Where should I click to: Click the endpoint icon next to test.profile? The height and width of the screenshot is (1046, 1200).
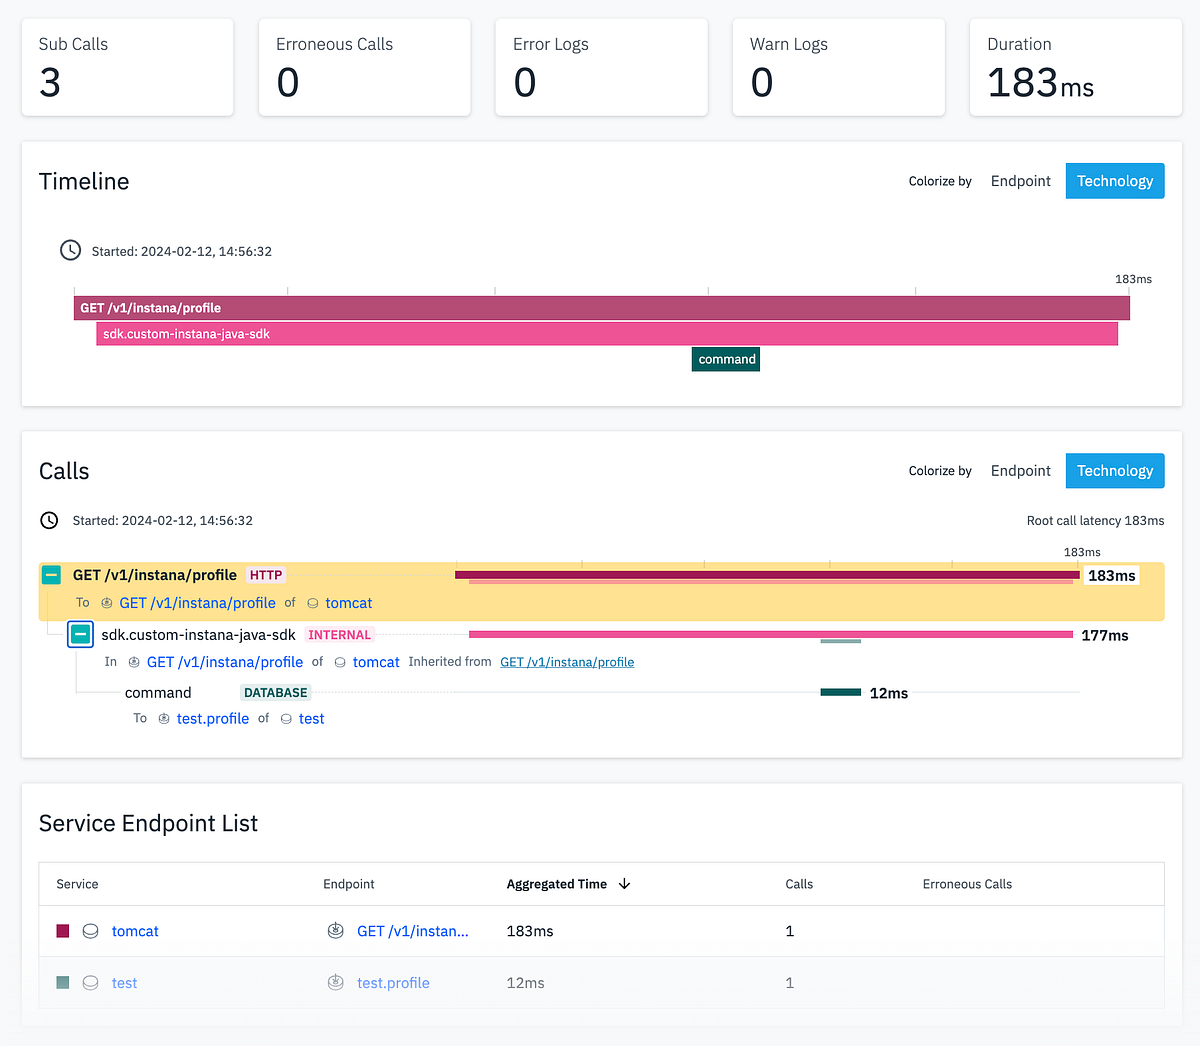pos(163,718)
